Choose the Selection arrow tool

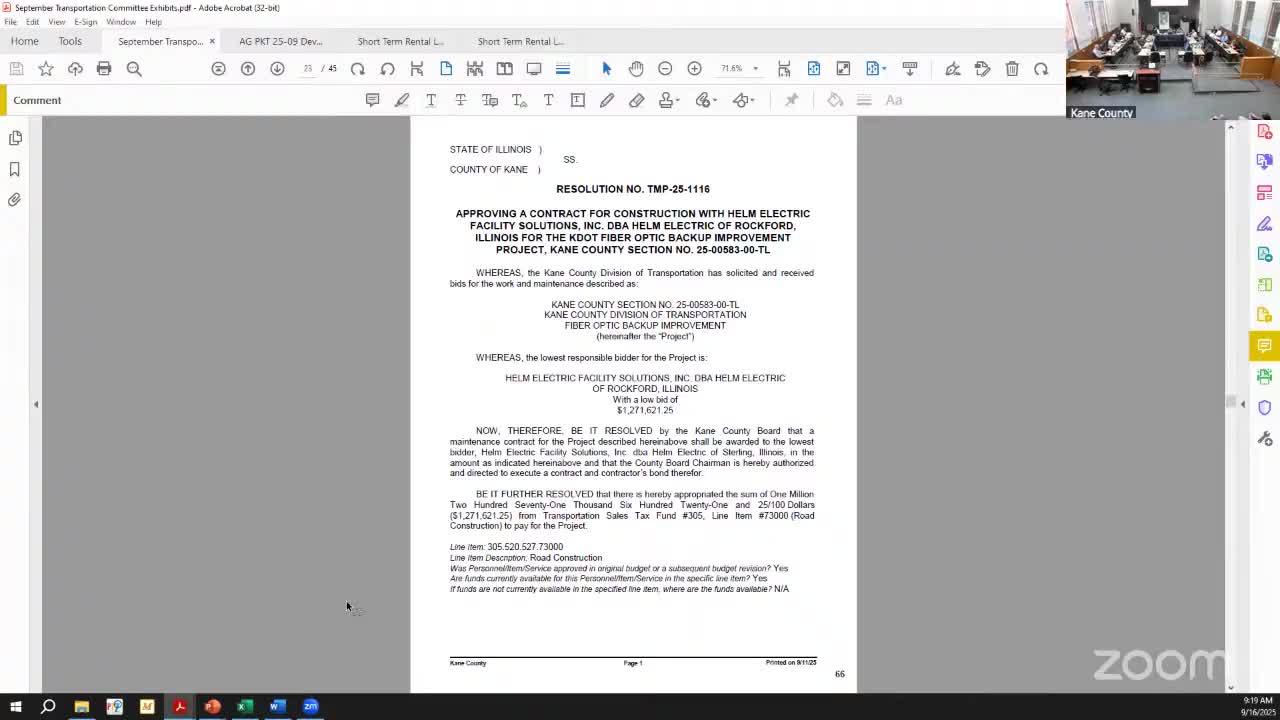click(606, 69)
